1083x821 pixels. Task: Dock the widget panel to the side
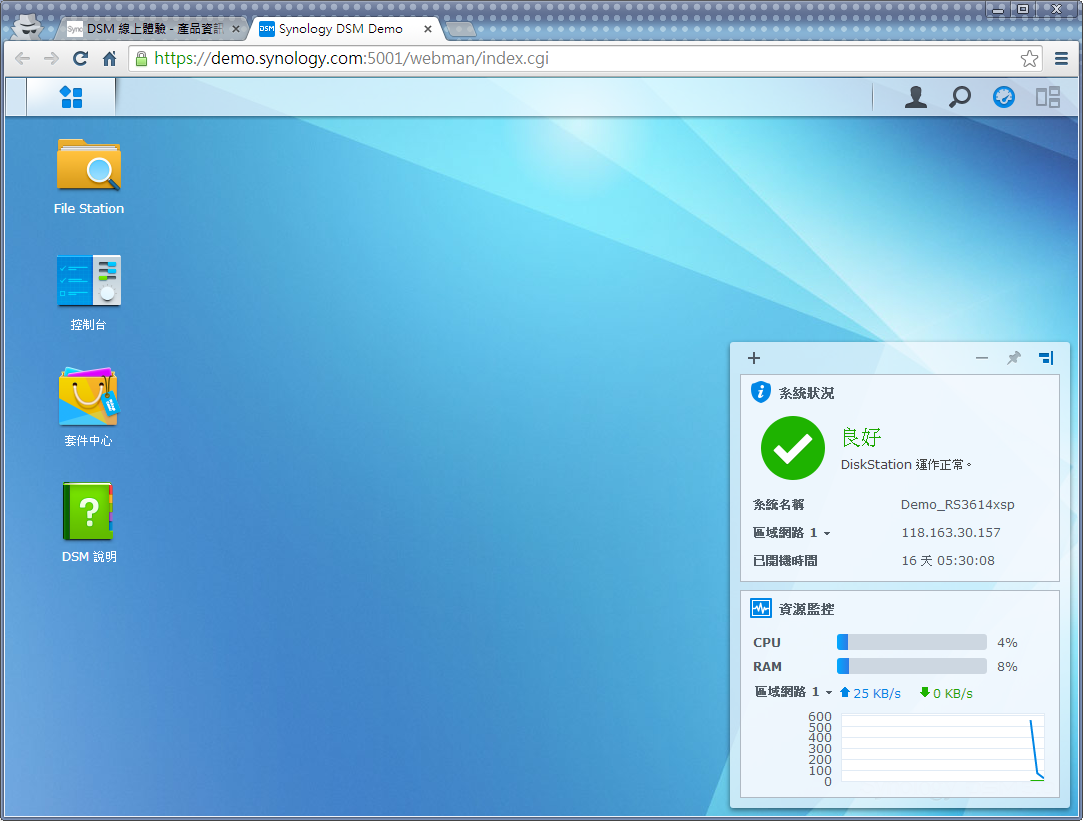point(1046,358)
